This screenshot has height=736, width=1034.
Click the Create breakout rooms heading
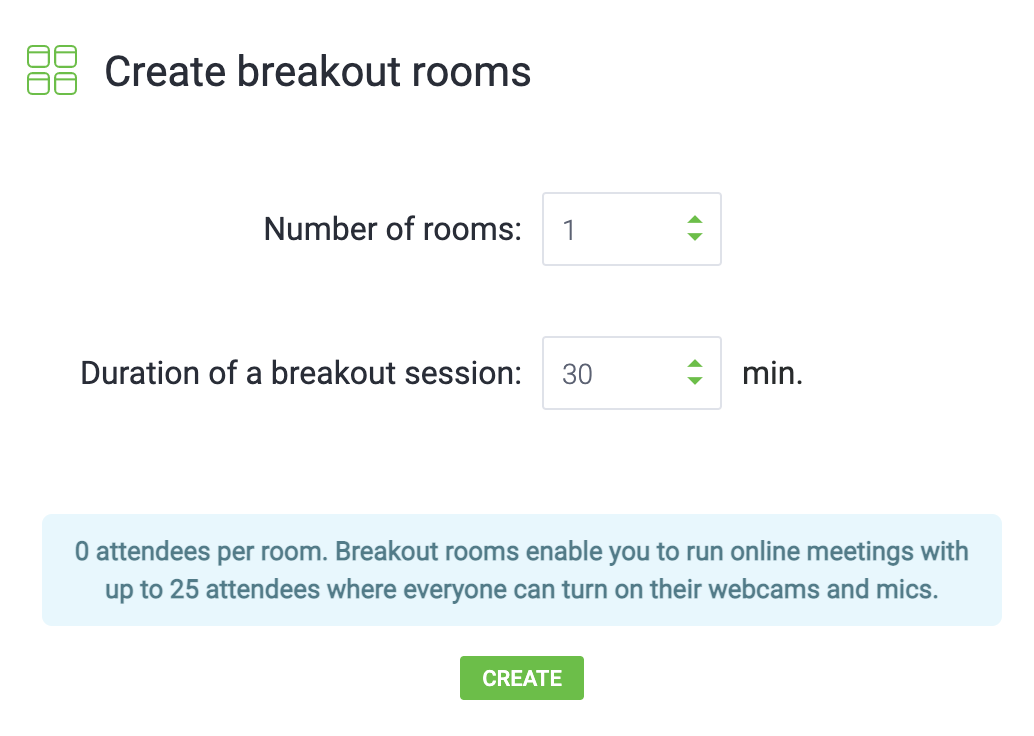click(319, 71)
